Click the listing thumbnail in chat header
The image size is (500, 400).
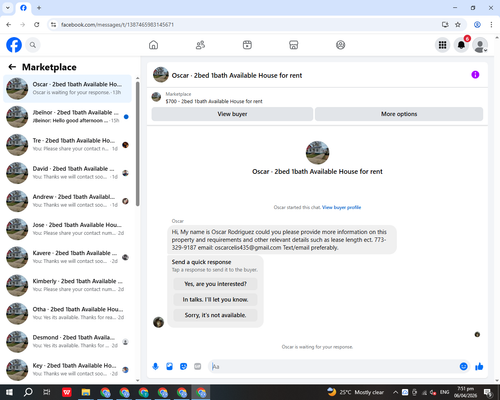coord(161,75)
